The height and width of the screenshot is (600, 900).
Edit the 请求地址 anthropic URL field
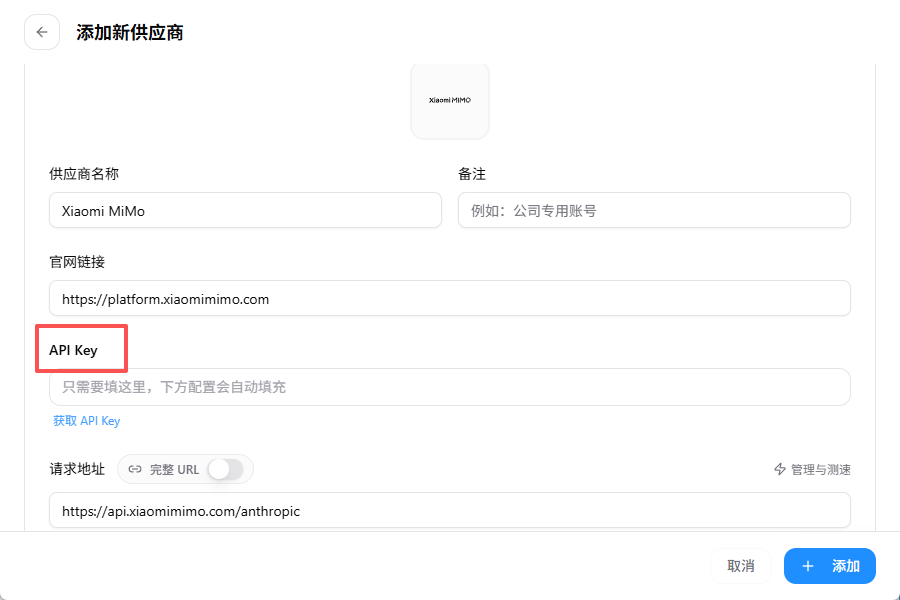450,510
